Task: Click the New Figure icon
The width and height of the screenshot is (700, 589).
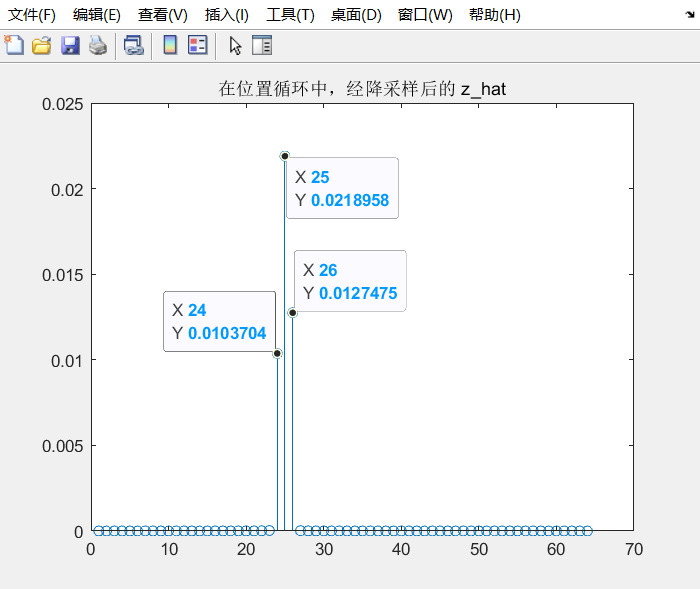Action: 14,45
